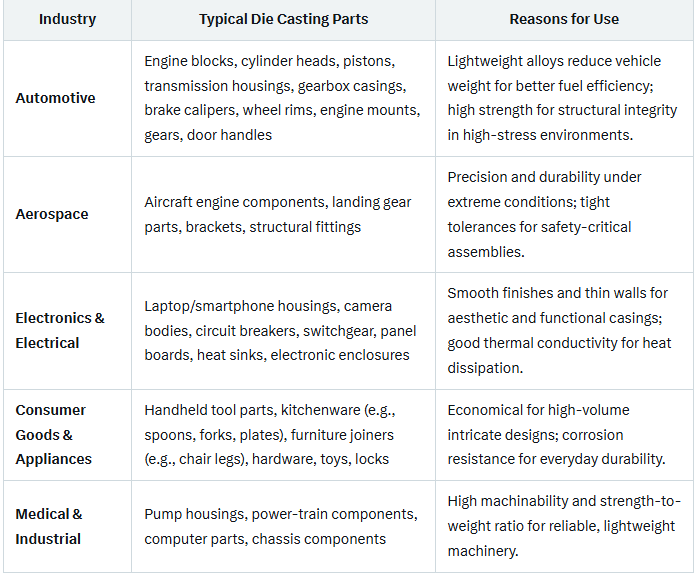Click the Reasons for Use header
The height and width of the screenshot is (575, 699).
pos(564,19)
